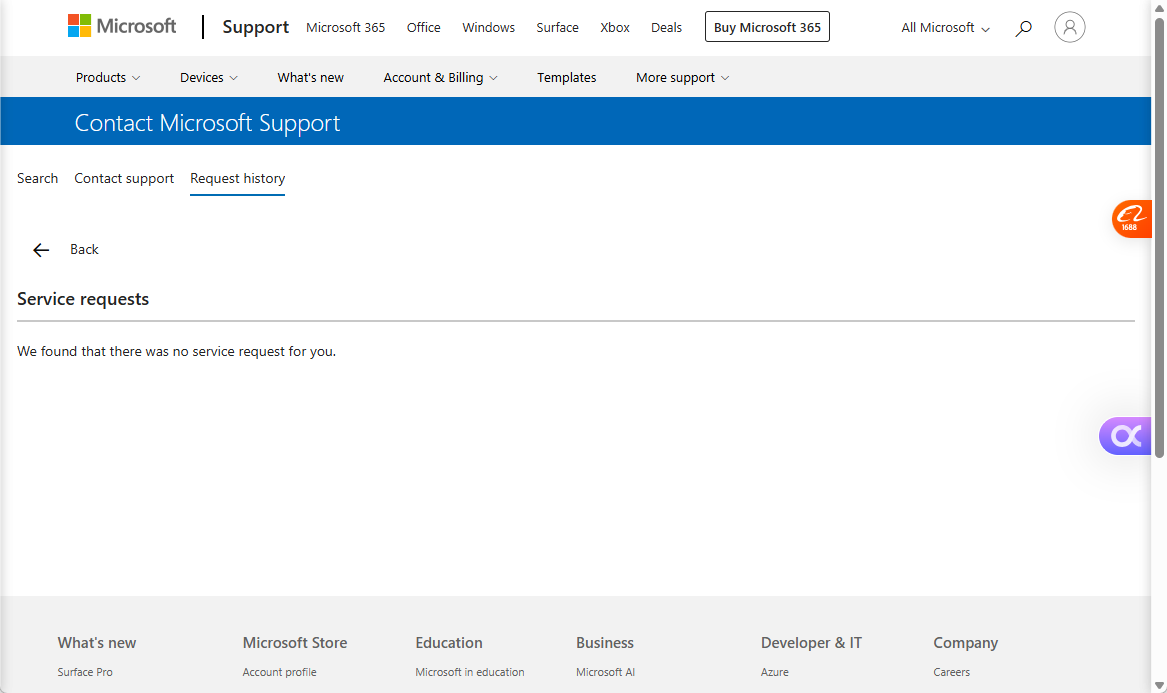Go to Microsoft 365 in top nav
Screen dimensions: 1167x693
(x=345, y=28)
